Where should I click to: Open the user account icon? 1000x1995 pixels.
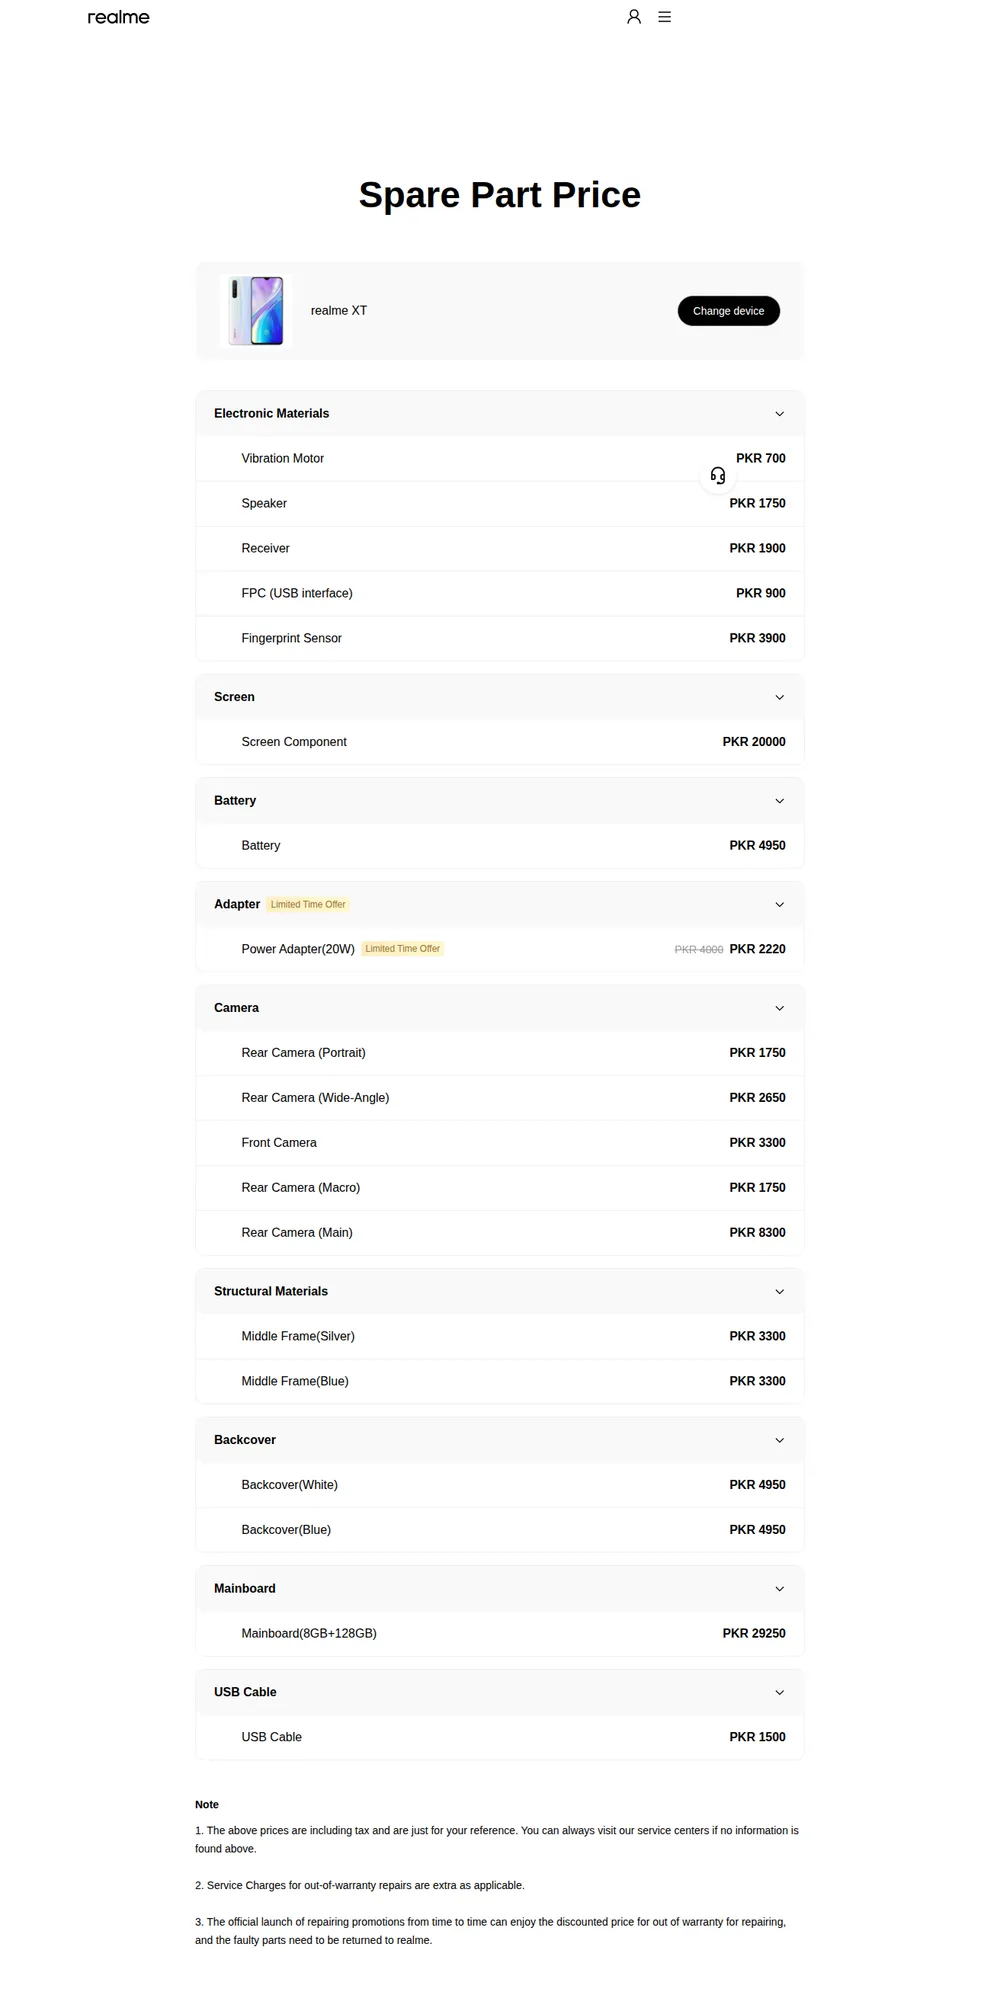tap(634, 17)
